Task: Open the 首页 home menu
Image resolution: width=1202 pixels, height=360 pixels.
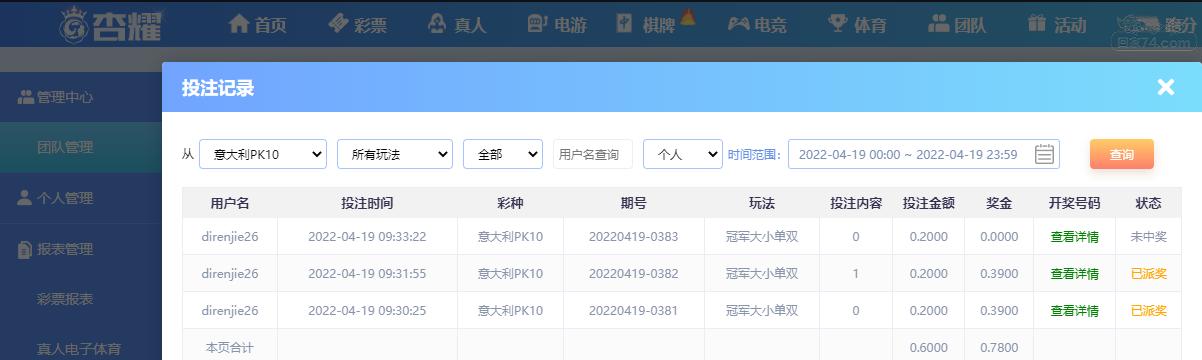Action: coord(257,24)
